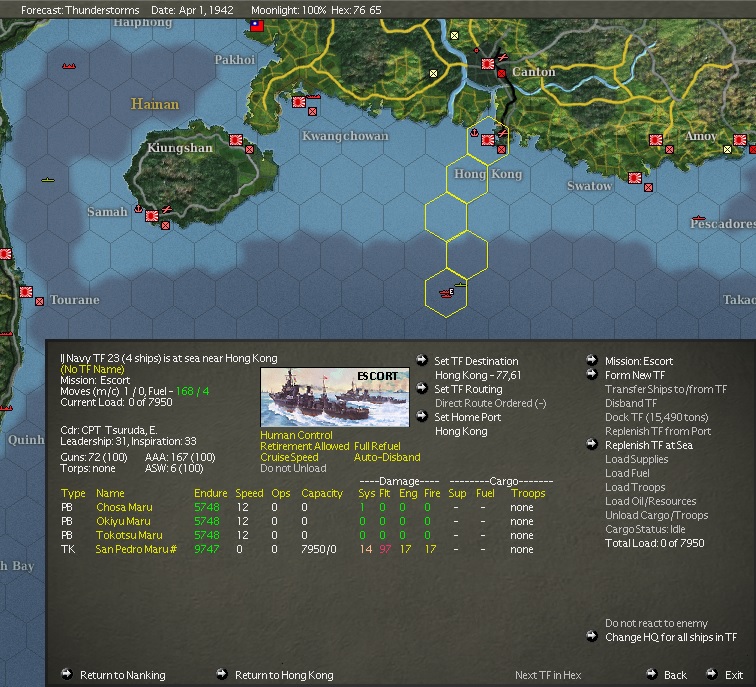Select Replenish TF at Sea
Viewport: 756px width, 687px height.
[x=649, y=445]
